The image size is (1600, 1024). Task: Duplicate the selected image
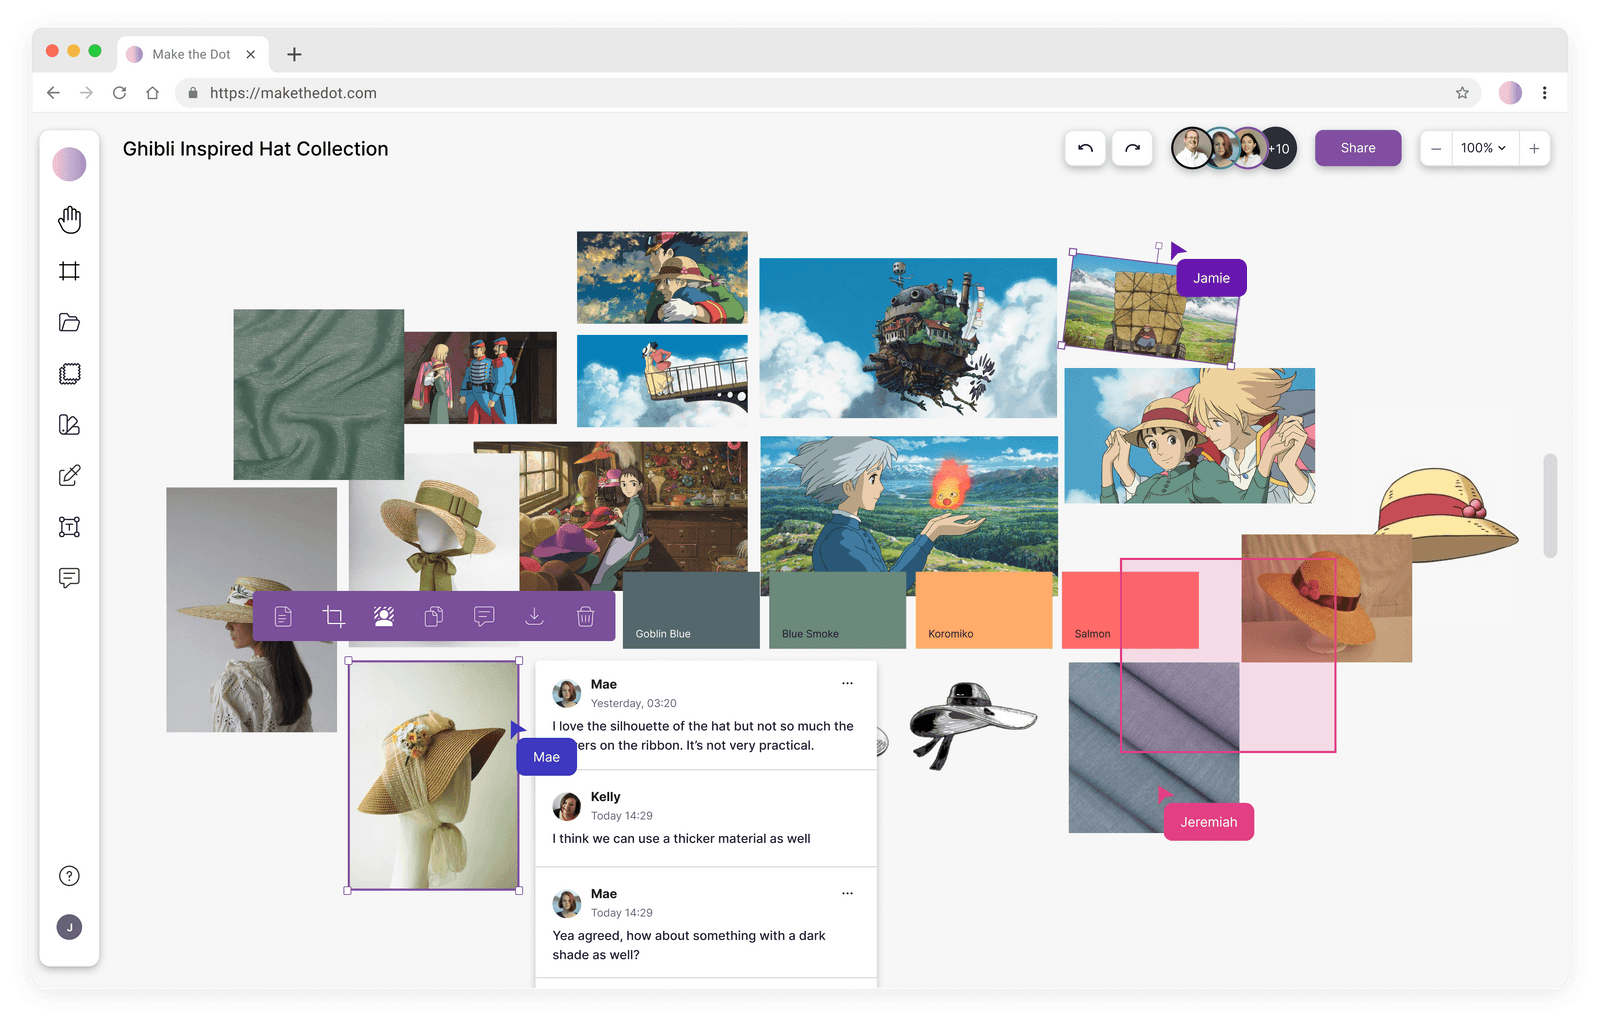pyautogui.click(x=433, y=616)
